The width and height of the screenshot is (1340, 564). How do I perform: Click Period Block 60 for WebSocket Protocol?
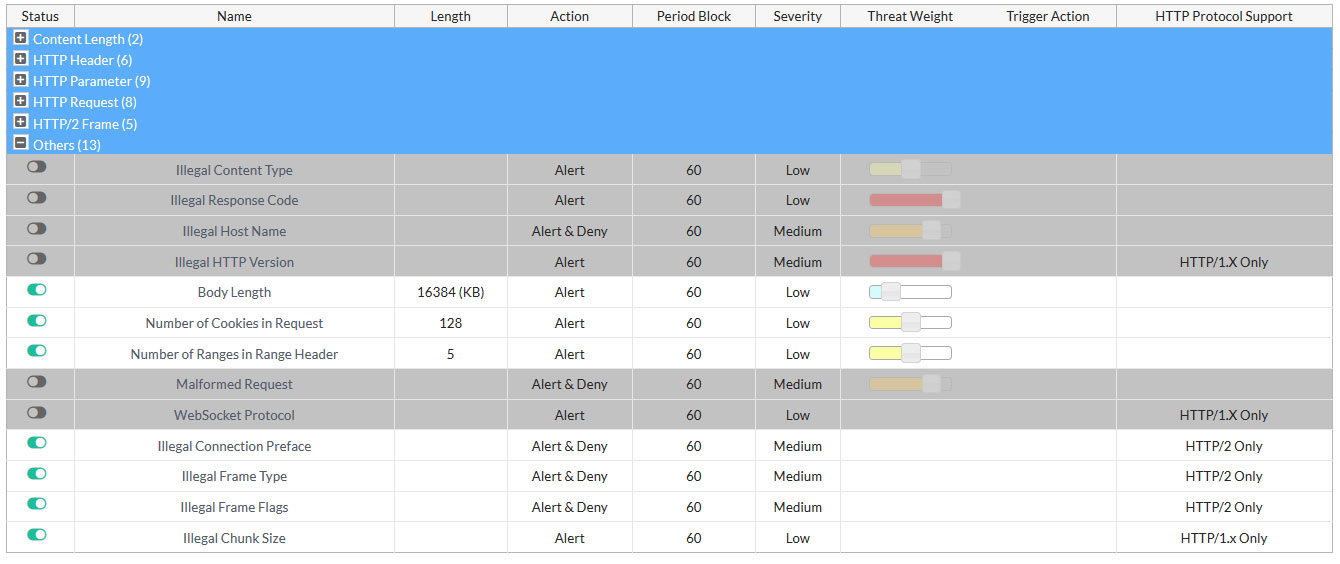[694, 415]
